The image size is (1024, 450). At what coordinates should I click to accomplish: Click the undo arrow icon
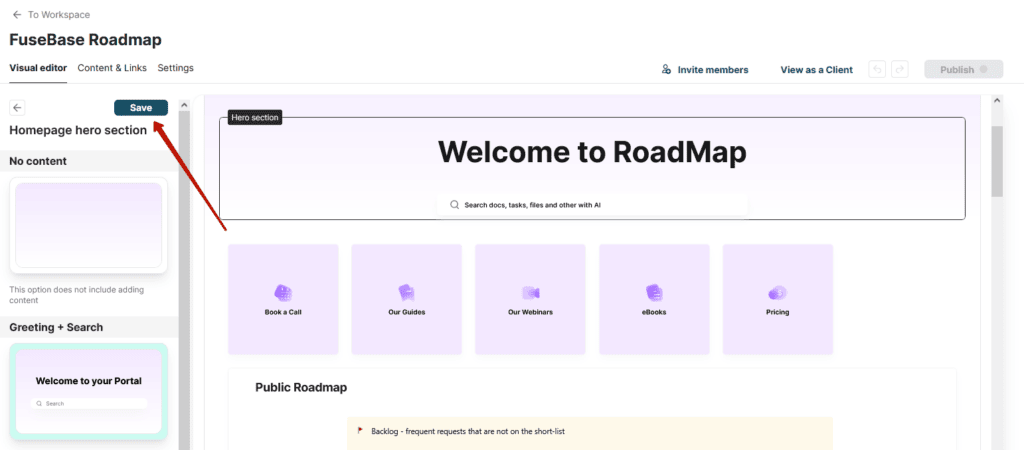pos(877,69)
